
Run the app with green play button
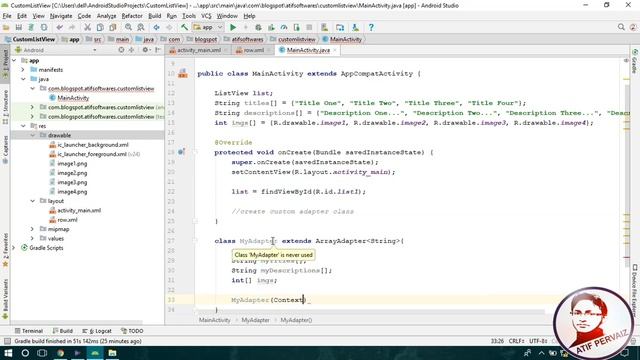coord(233,27)
